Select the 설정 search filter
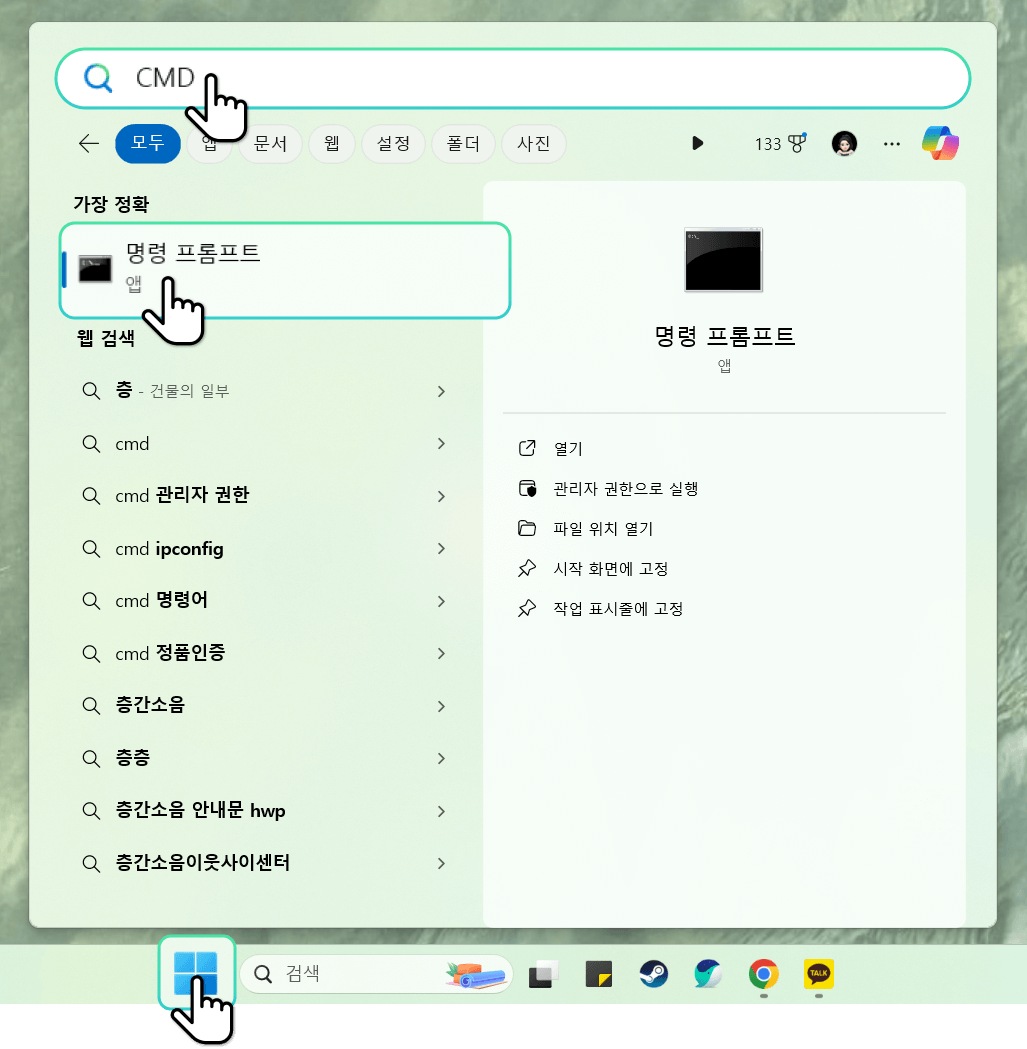1027x1049 pixels. (393, 143)
